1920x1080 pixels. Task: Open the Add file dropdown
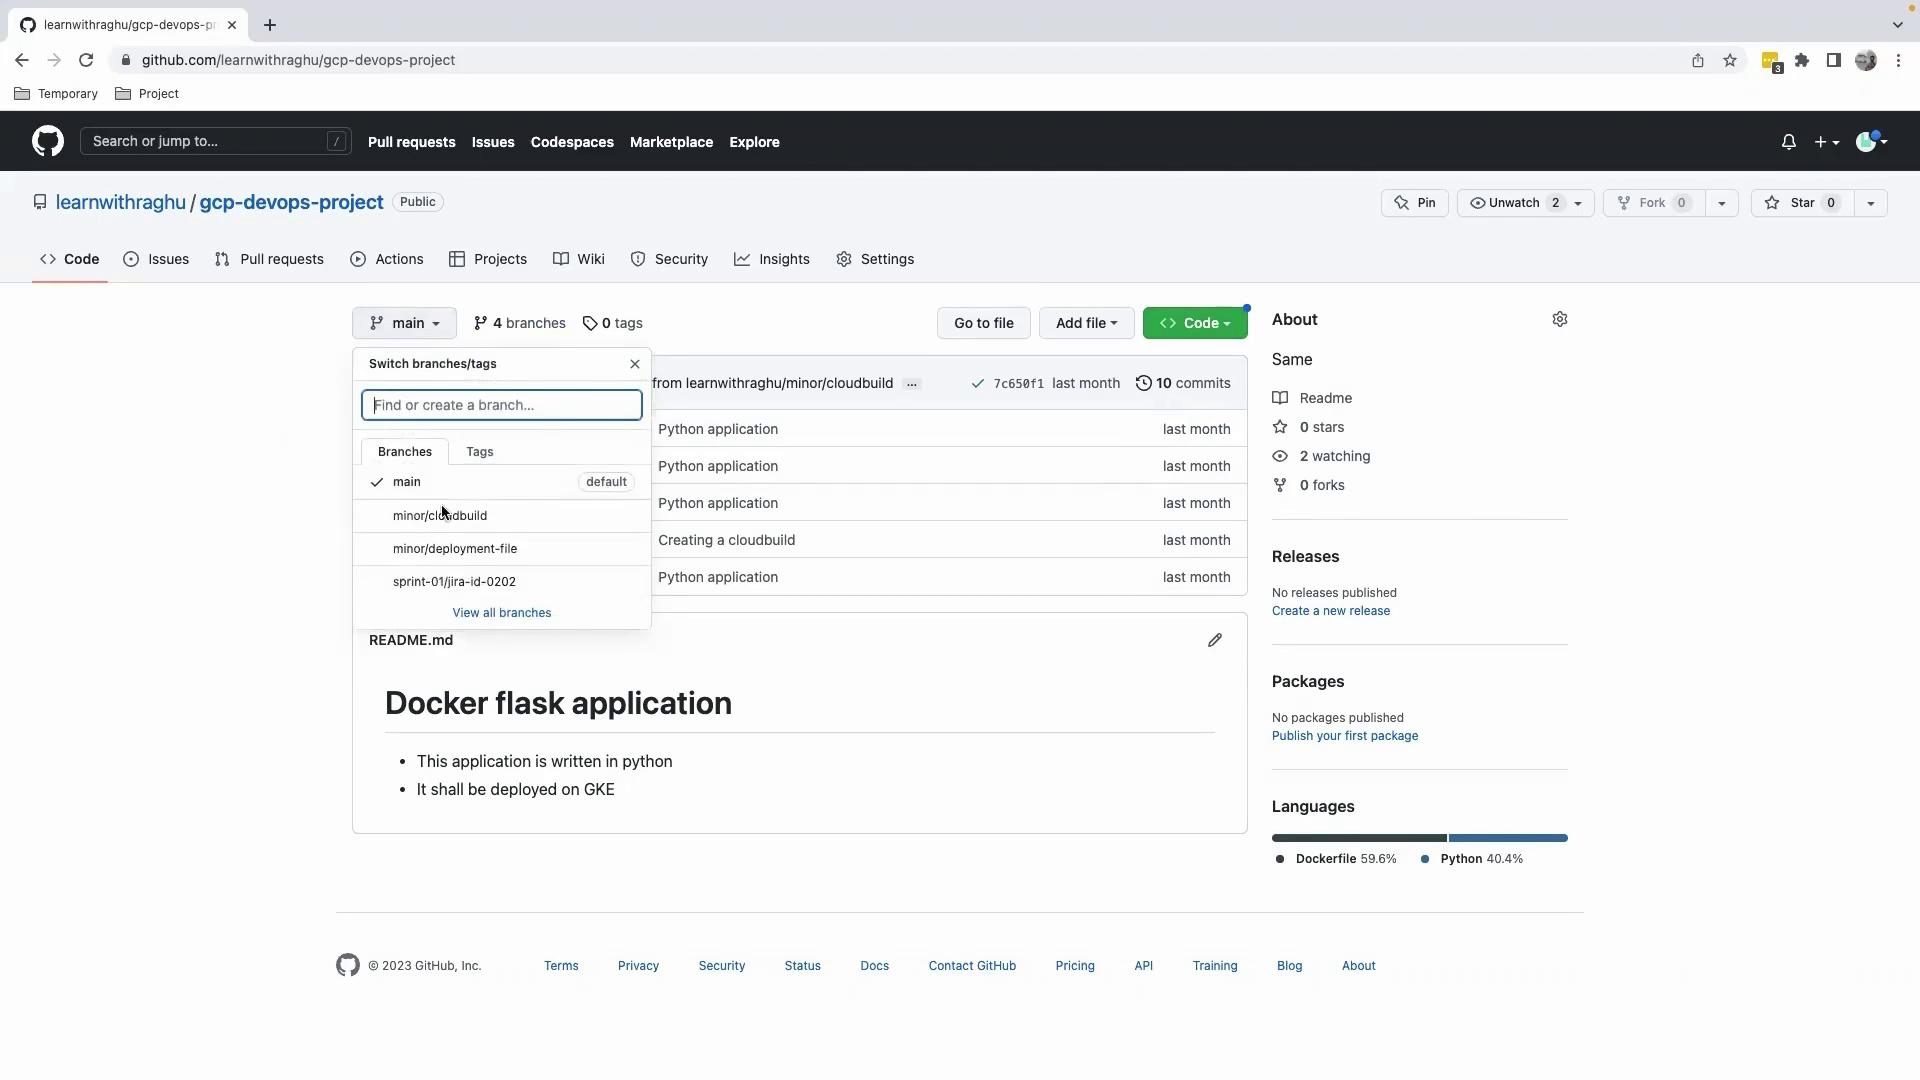[x=1086, y=323]
